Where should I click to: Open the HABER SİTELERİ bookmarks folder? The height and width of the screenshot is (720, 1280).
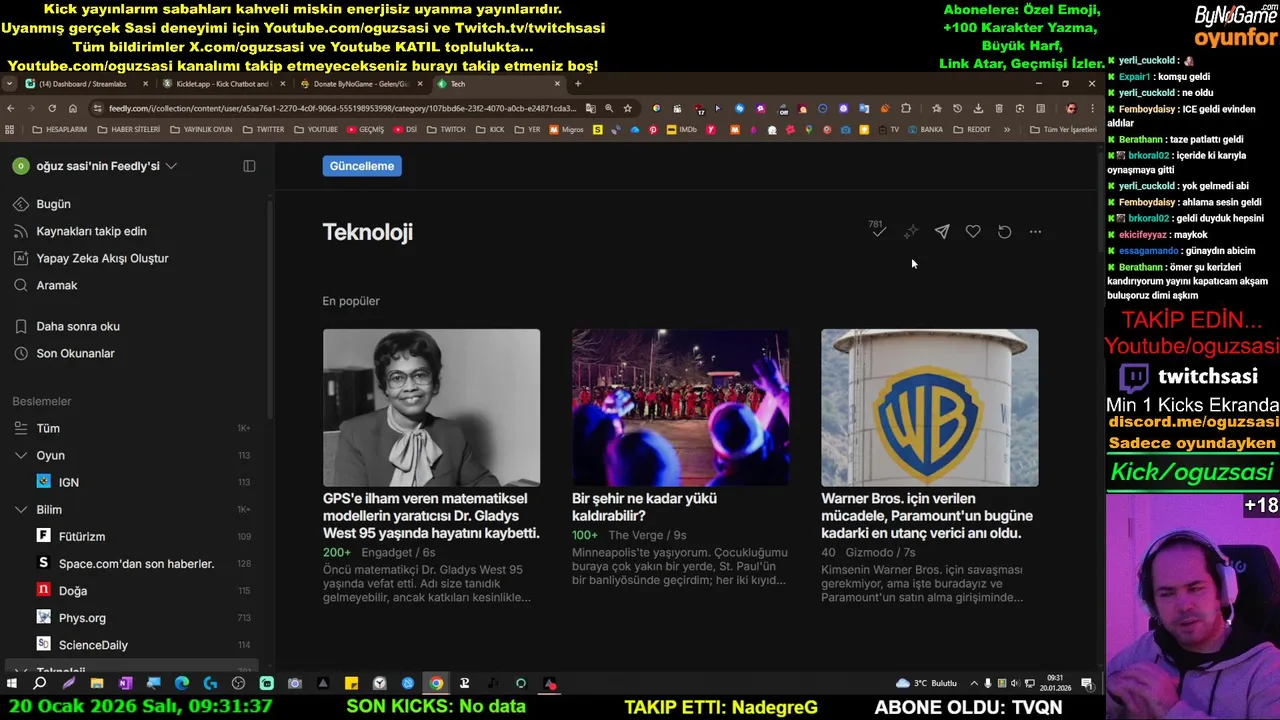pos(128,130)
